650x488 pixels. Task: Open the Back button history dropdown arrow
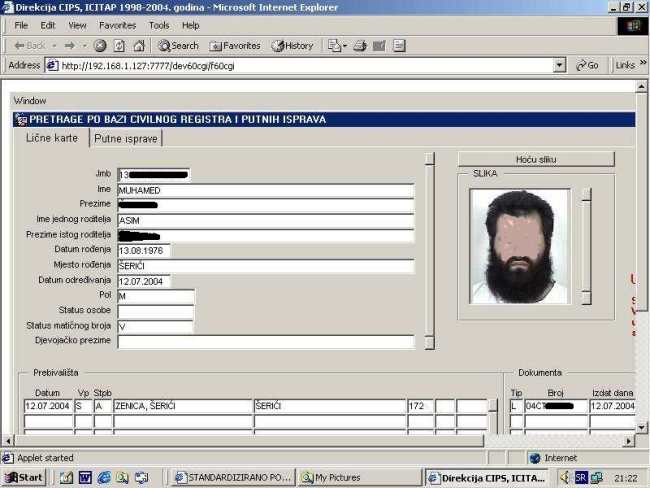(54, 46)
